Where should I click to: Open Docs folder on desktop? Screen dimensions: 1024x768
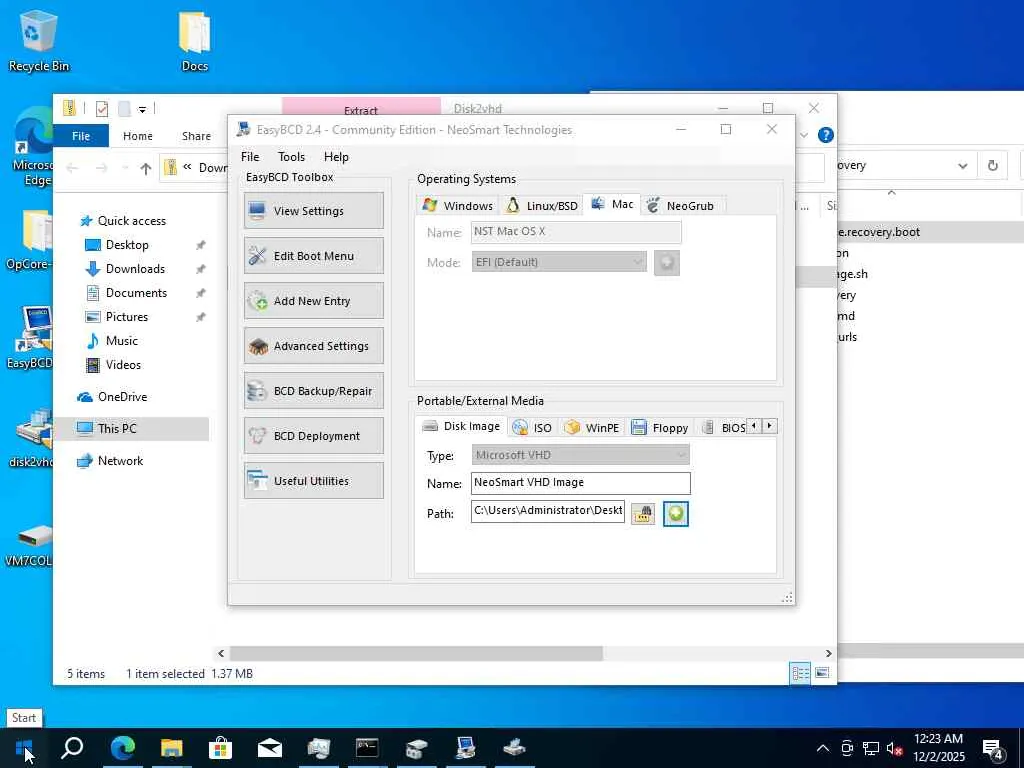click(195, 40)
